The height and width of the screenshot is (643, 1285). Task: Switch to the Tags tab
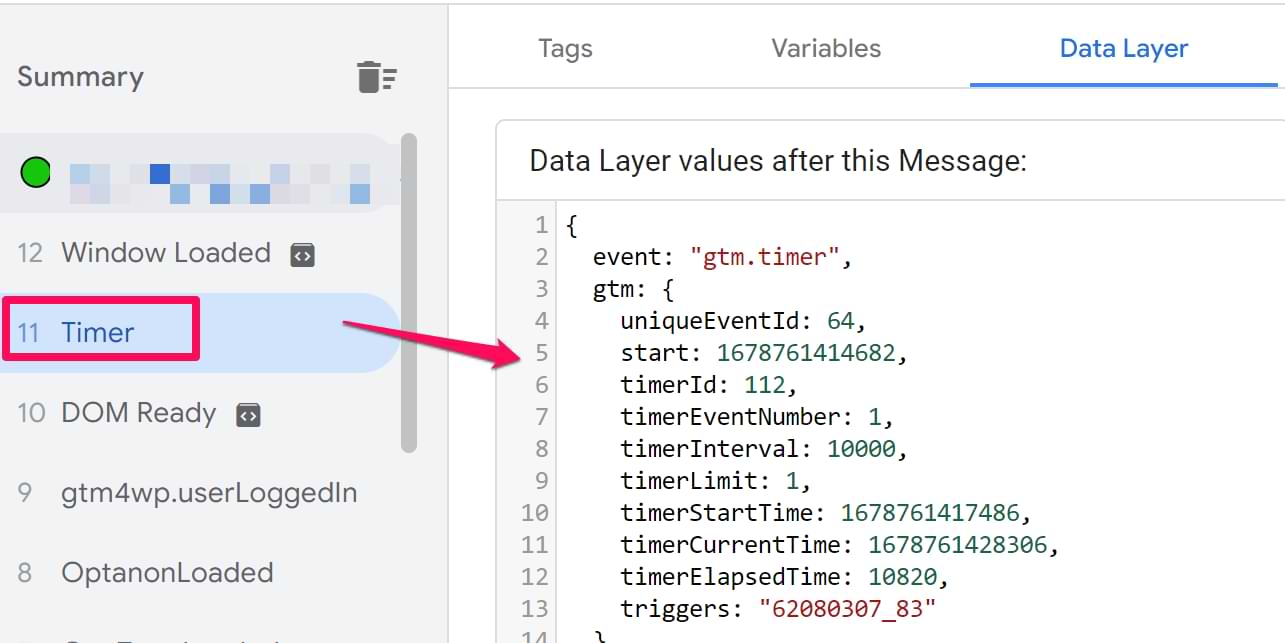565,48
